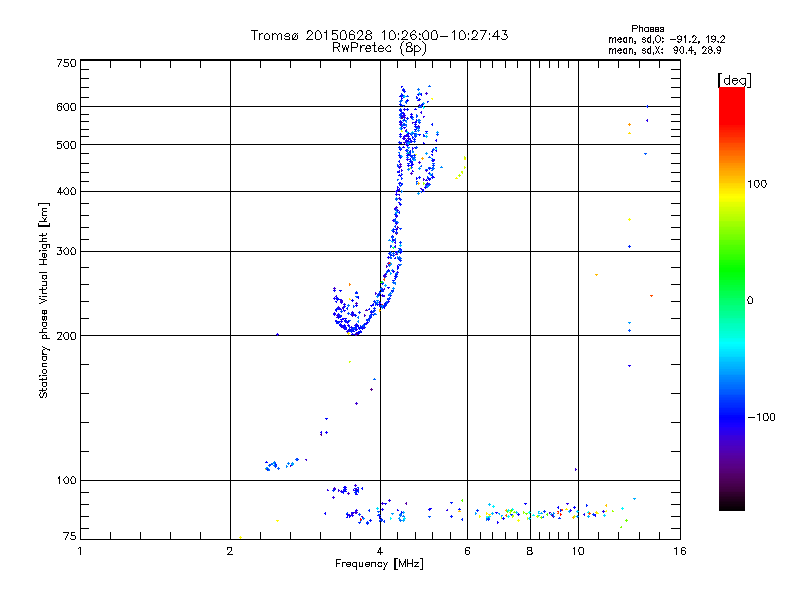The width and height of the screenshot is (800, 600).
Task: Click the phase color bar
Action: pyautogui.click(x=732, y=299)
